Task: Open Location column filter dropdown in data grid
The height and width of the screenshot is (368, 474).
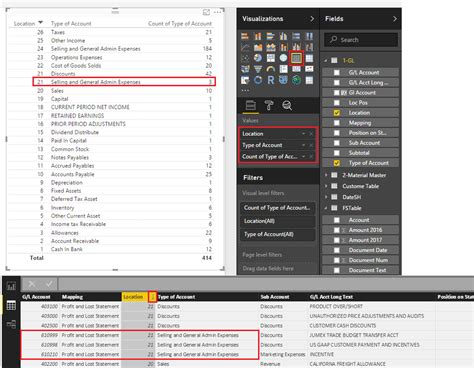Action: coord(152,297)
